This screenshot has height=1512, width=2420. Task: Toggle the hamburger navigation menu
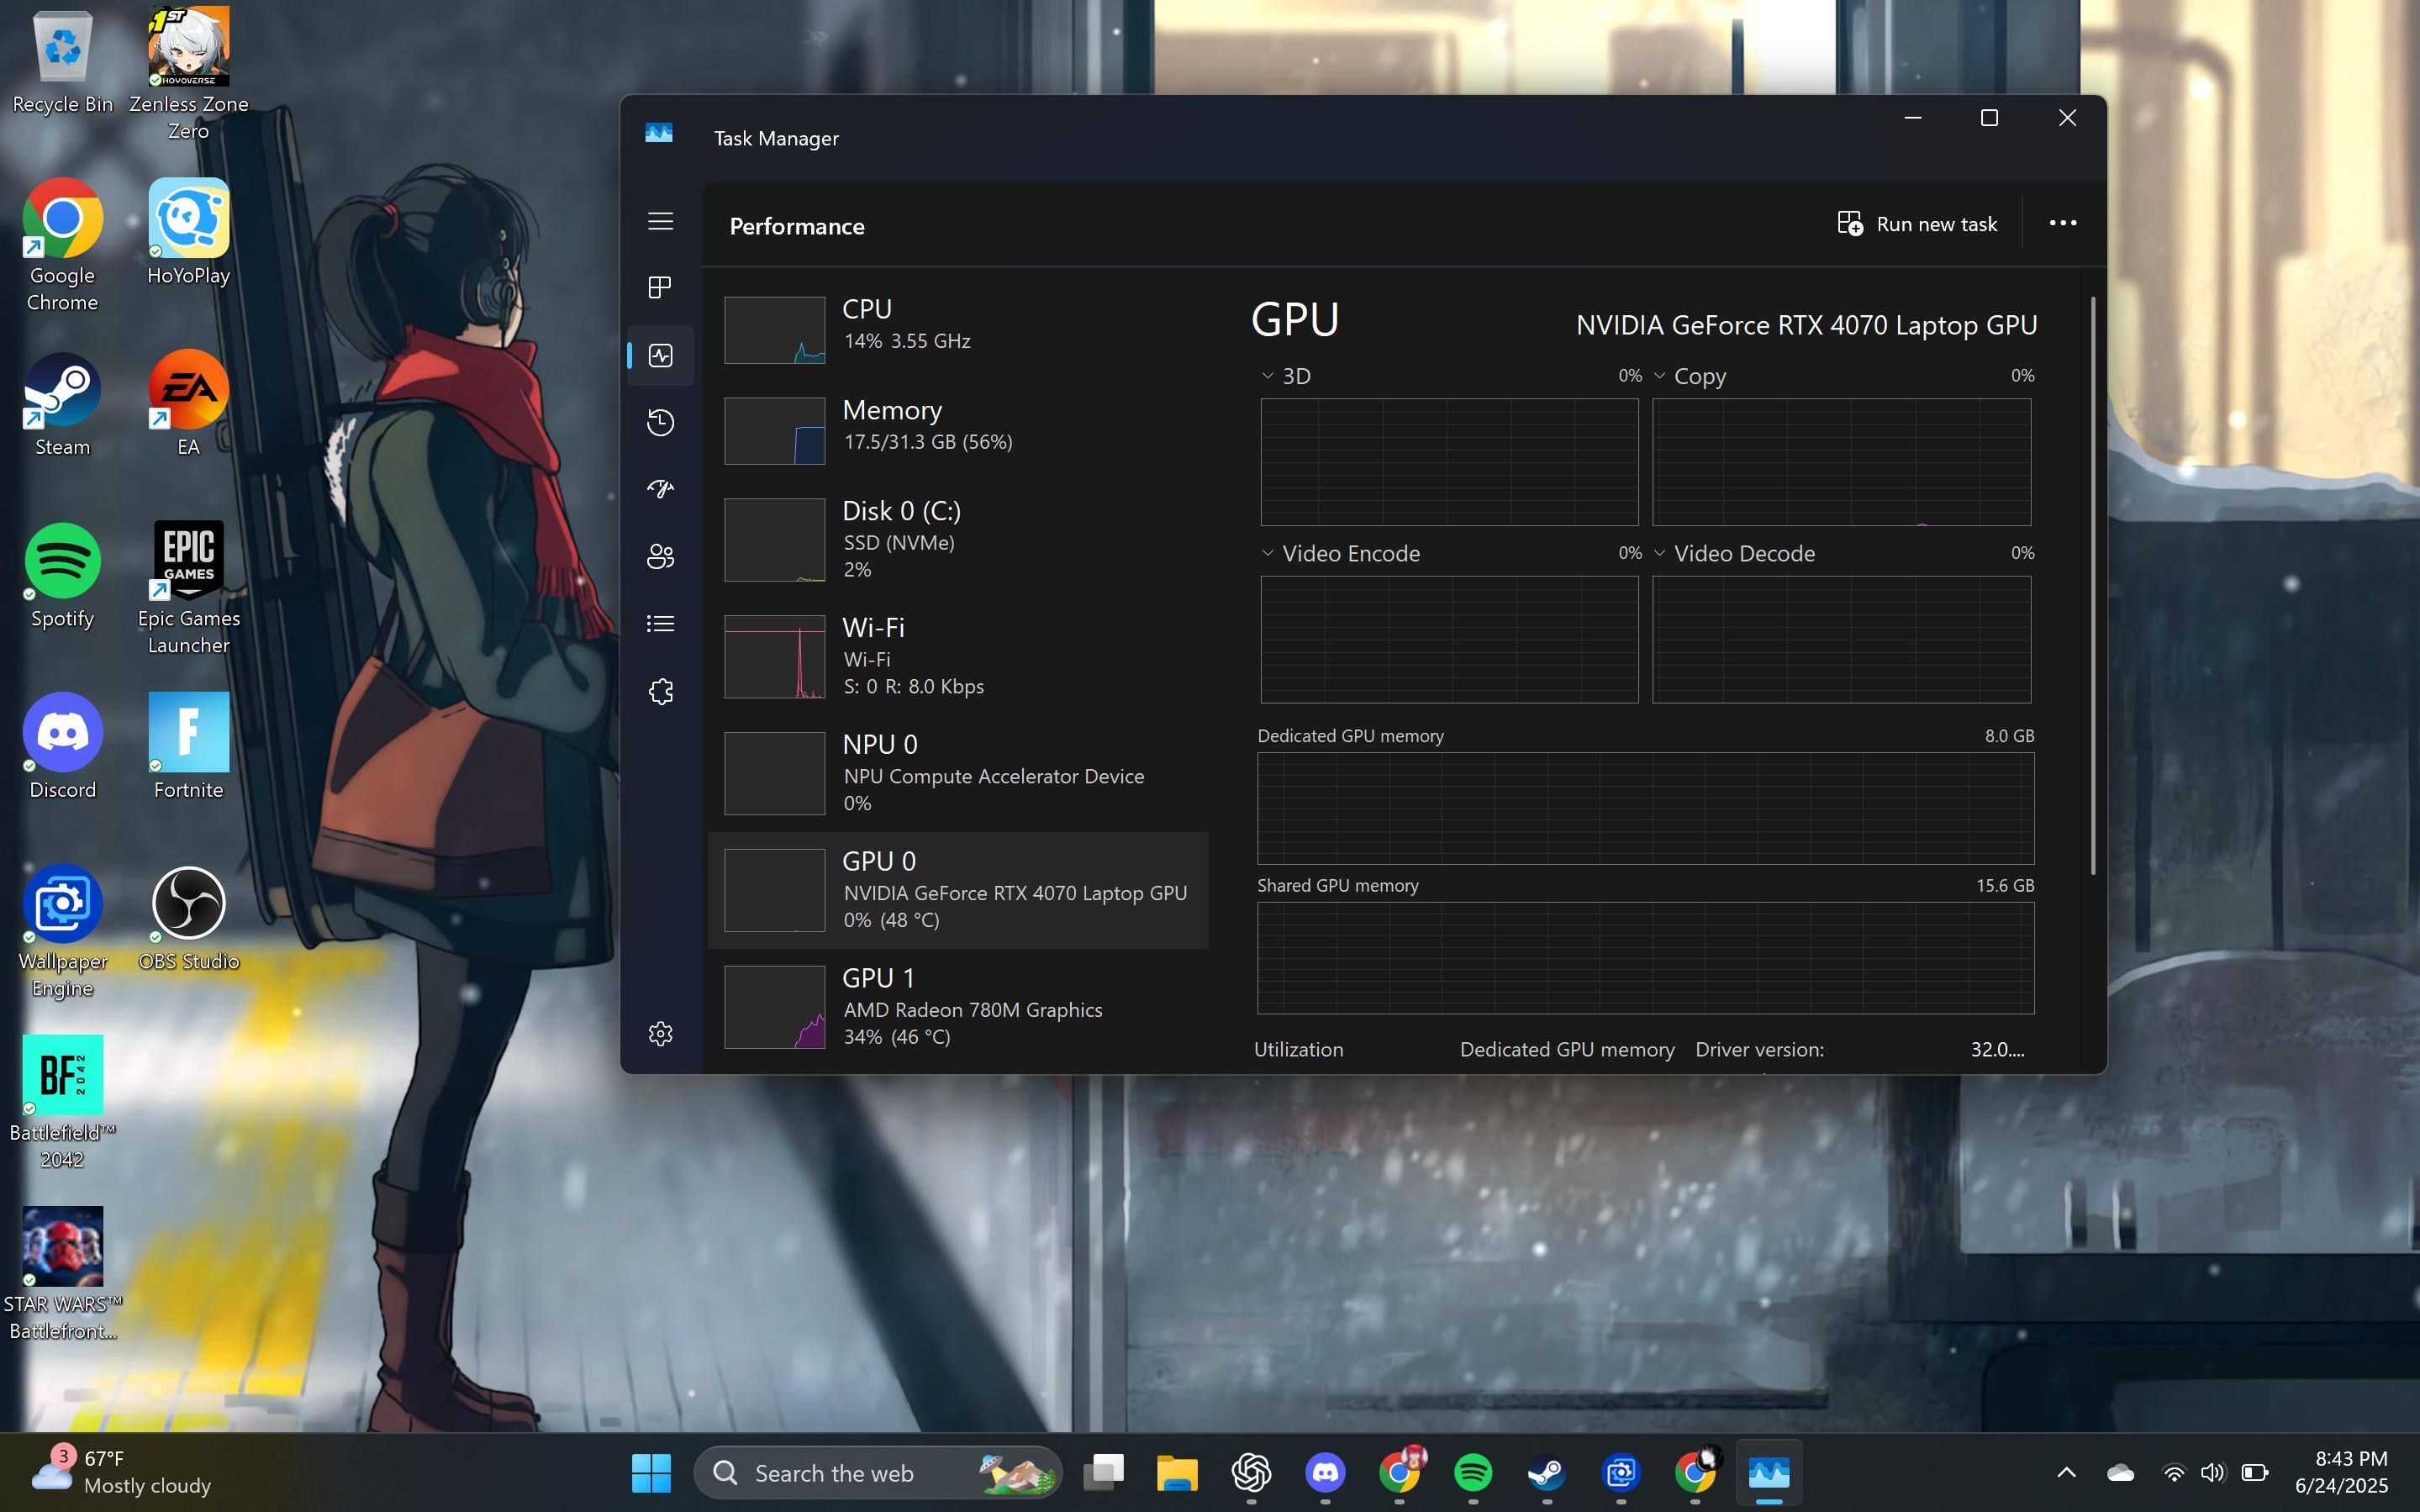(660, 221)
